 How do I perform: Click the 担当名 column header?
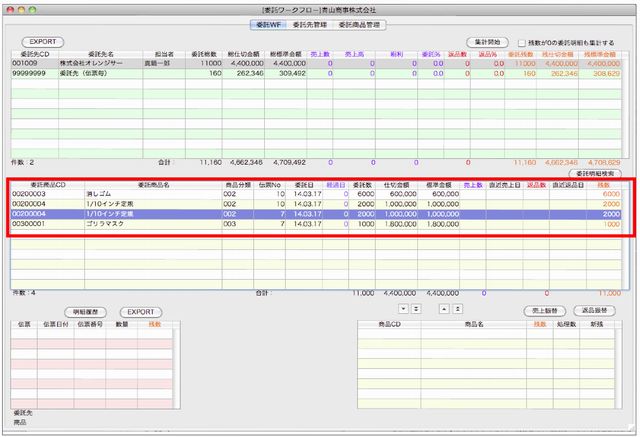[164, 54]
